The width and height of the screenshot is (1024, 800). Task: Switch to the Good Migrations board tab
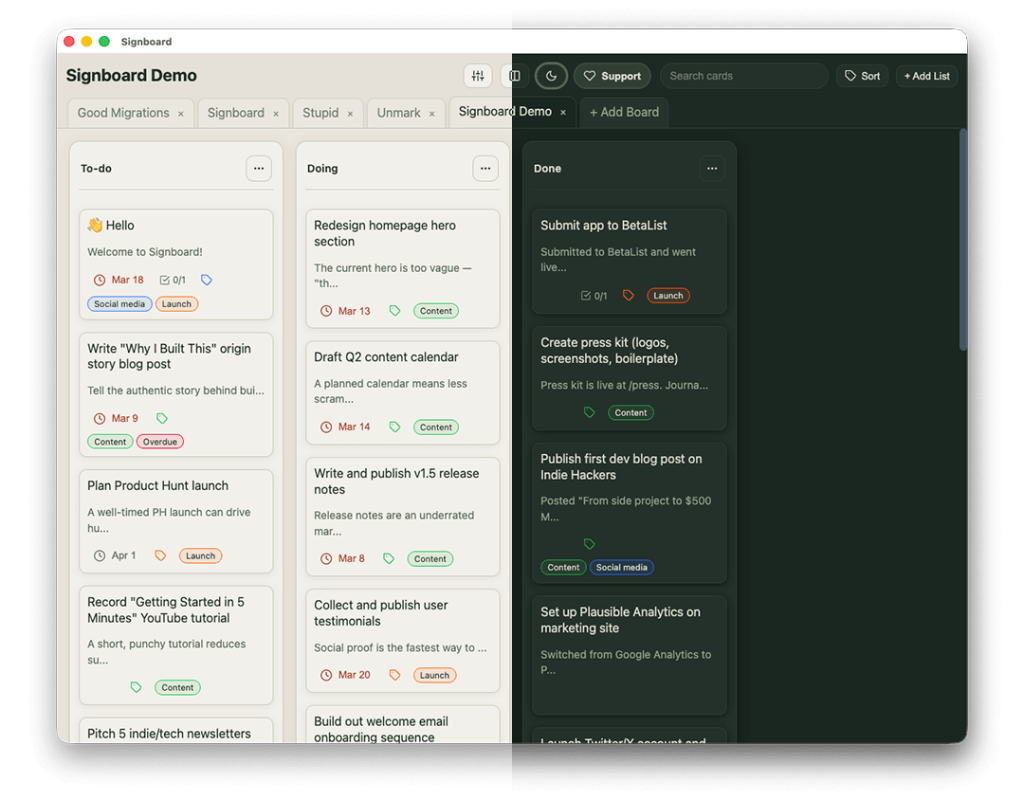tap(123, 113)
